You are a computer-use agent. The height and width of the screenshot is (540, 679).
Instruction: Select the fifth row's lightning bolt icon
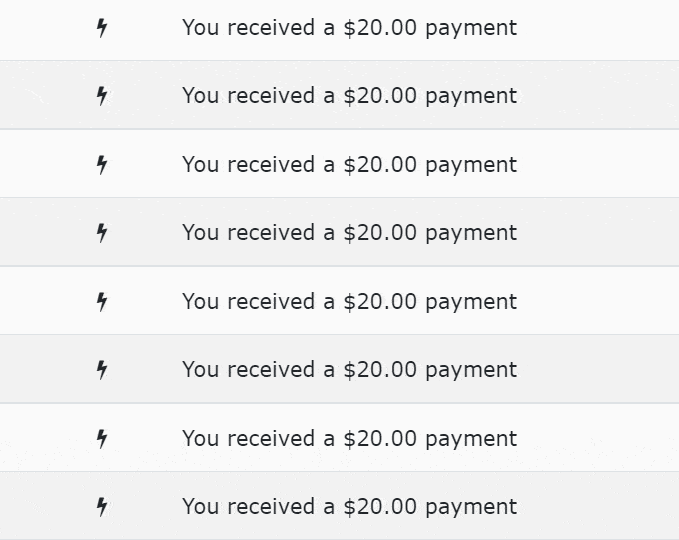point(102,302)
